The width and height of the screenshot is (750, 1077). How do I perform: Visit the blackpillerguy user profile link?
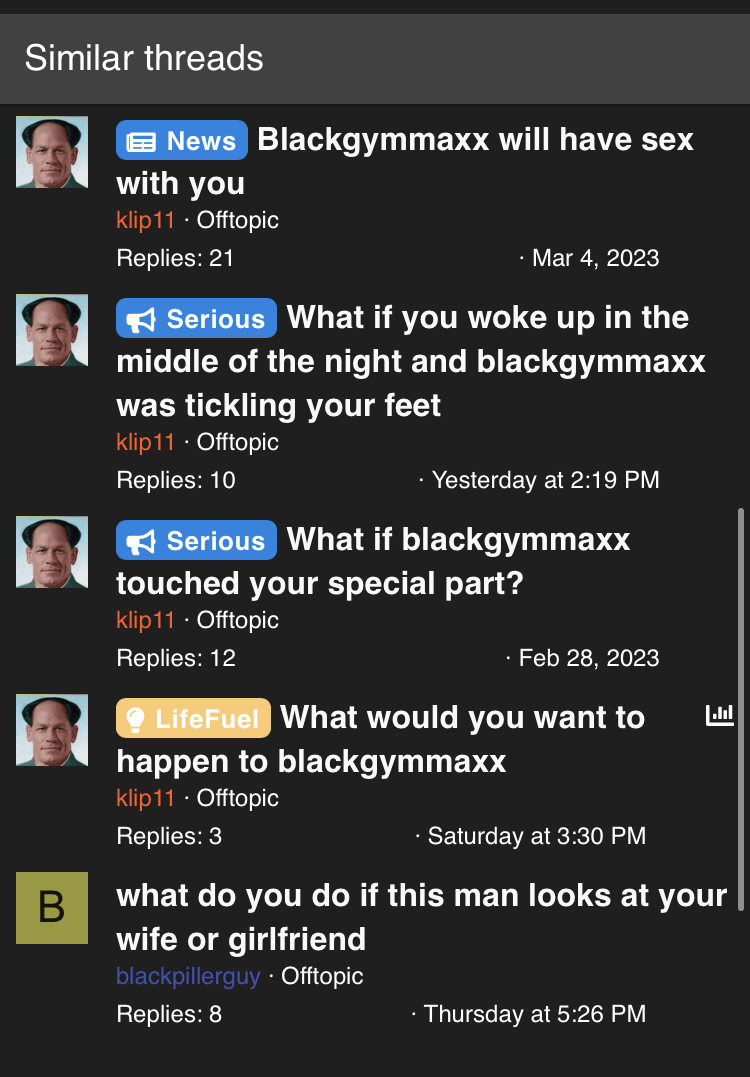[x=188, y=975]
